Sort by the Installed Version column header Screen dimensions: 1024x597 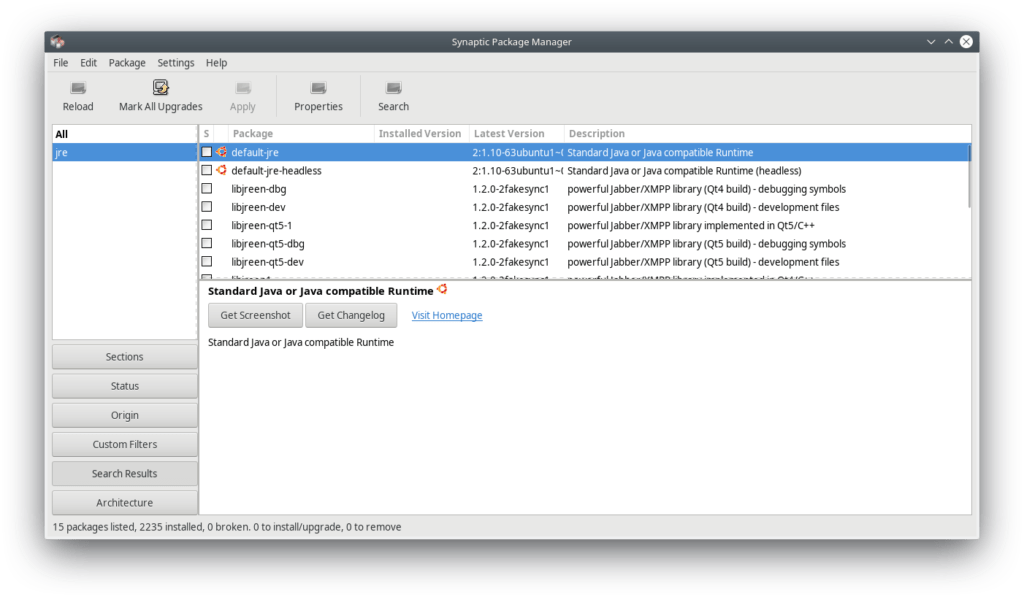pos(420,134)
